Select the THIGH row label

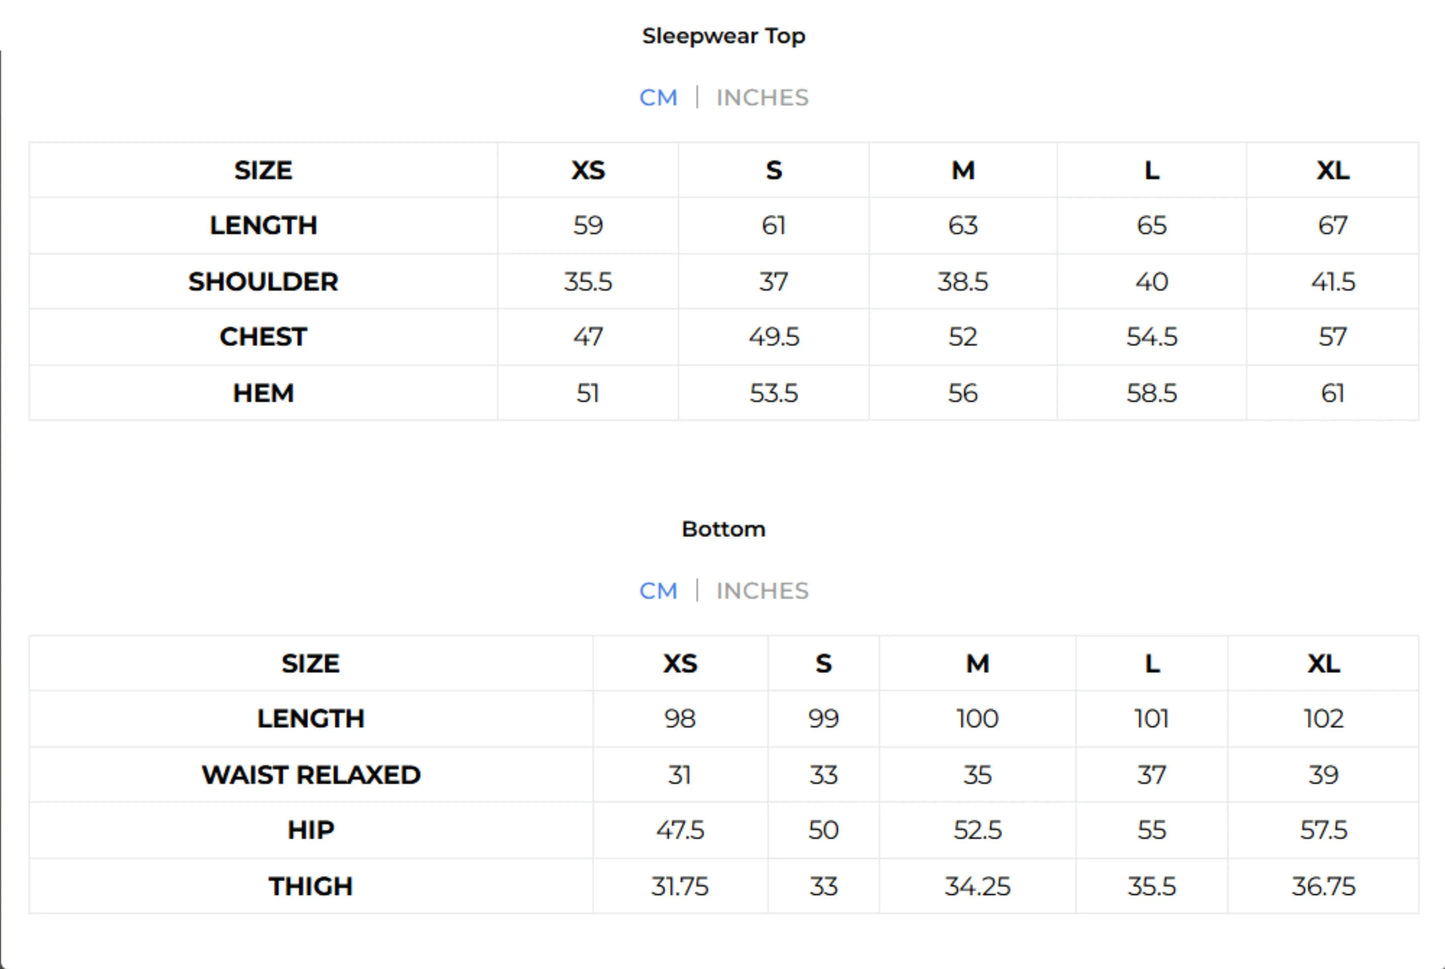[x=311, y=886]
